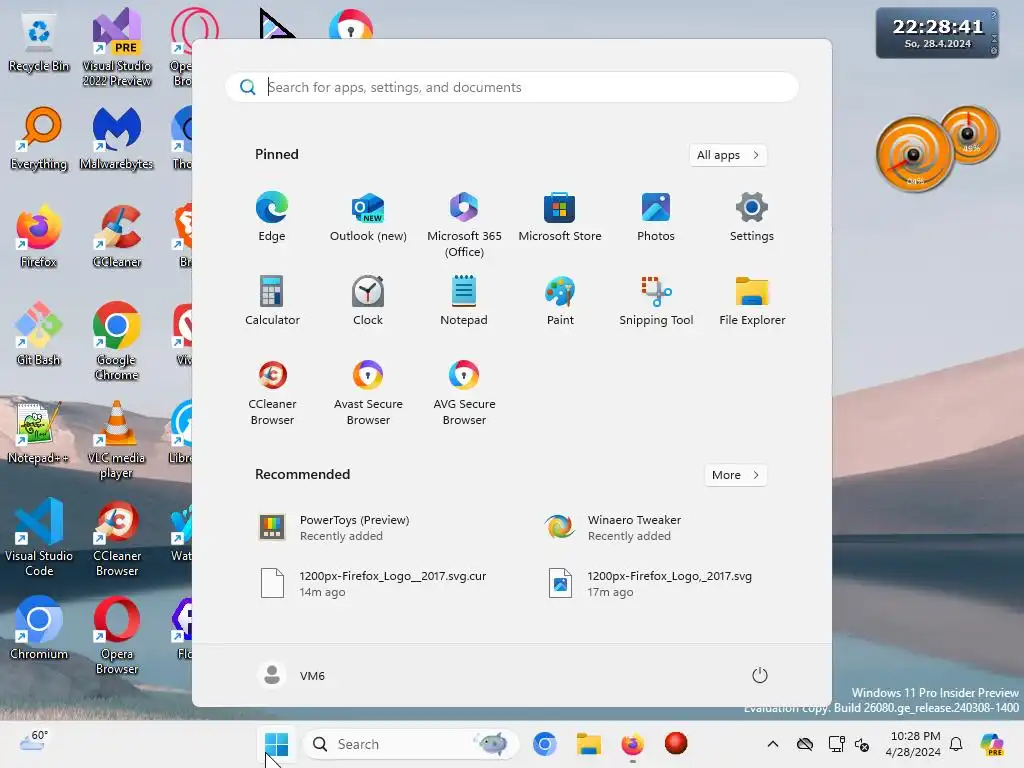
Task: Show More recommended items
Action: point(735,475)
